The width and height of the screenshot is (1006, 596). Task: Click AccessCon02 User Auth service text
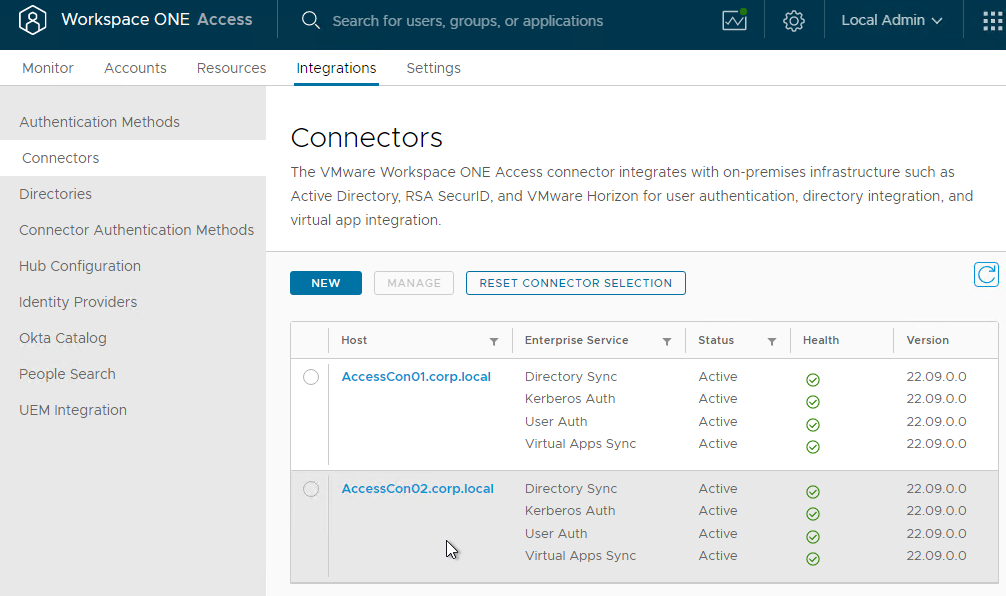(556, 533)
